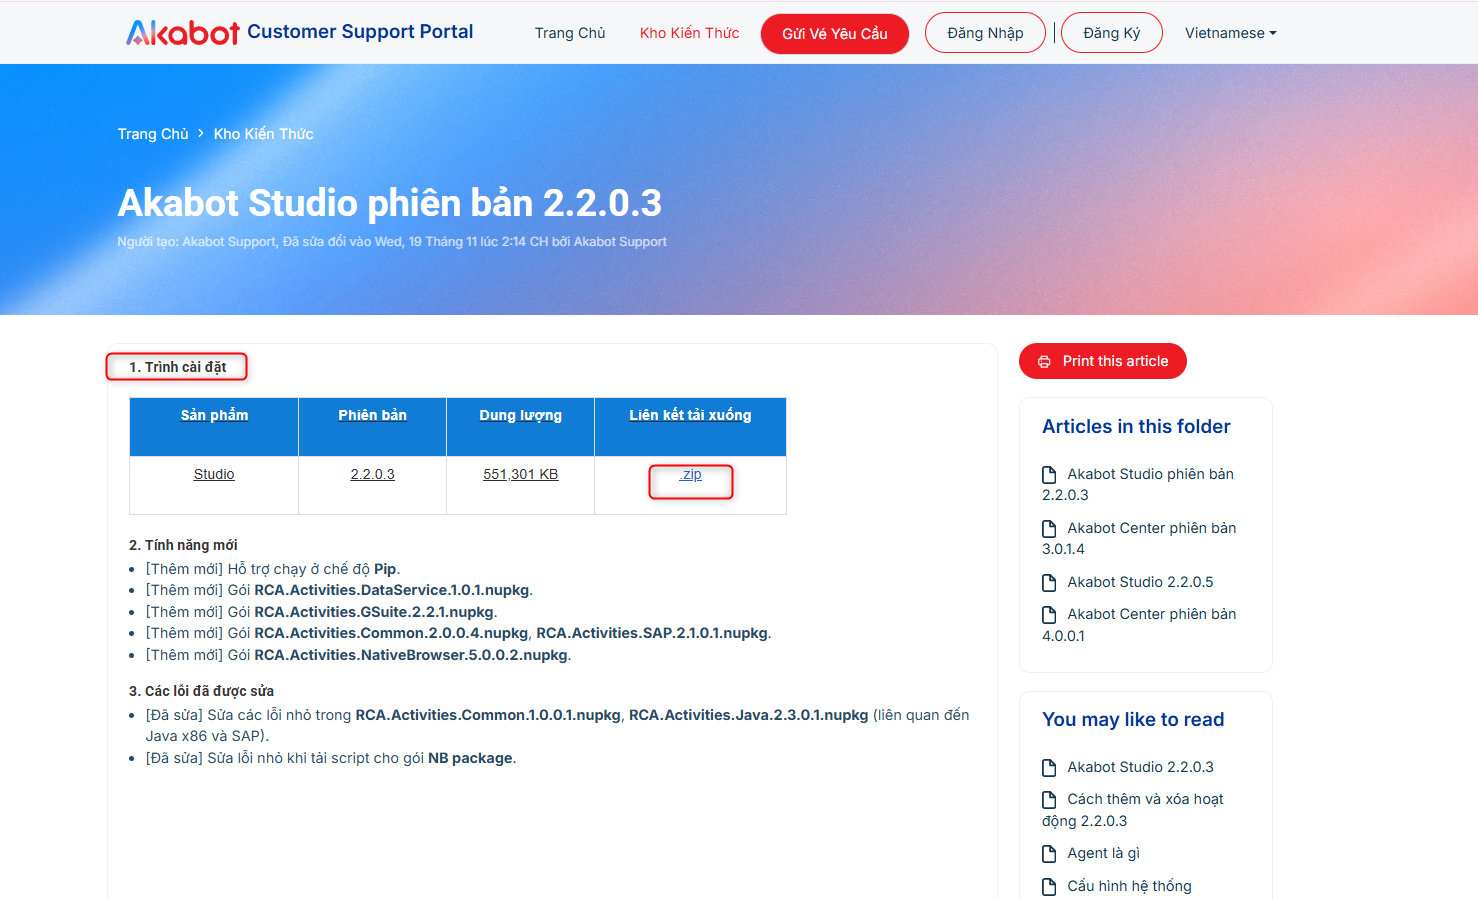Click document icon beside Cấu hình hệ thống

(x=1049, y=886)
